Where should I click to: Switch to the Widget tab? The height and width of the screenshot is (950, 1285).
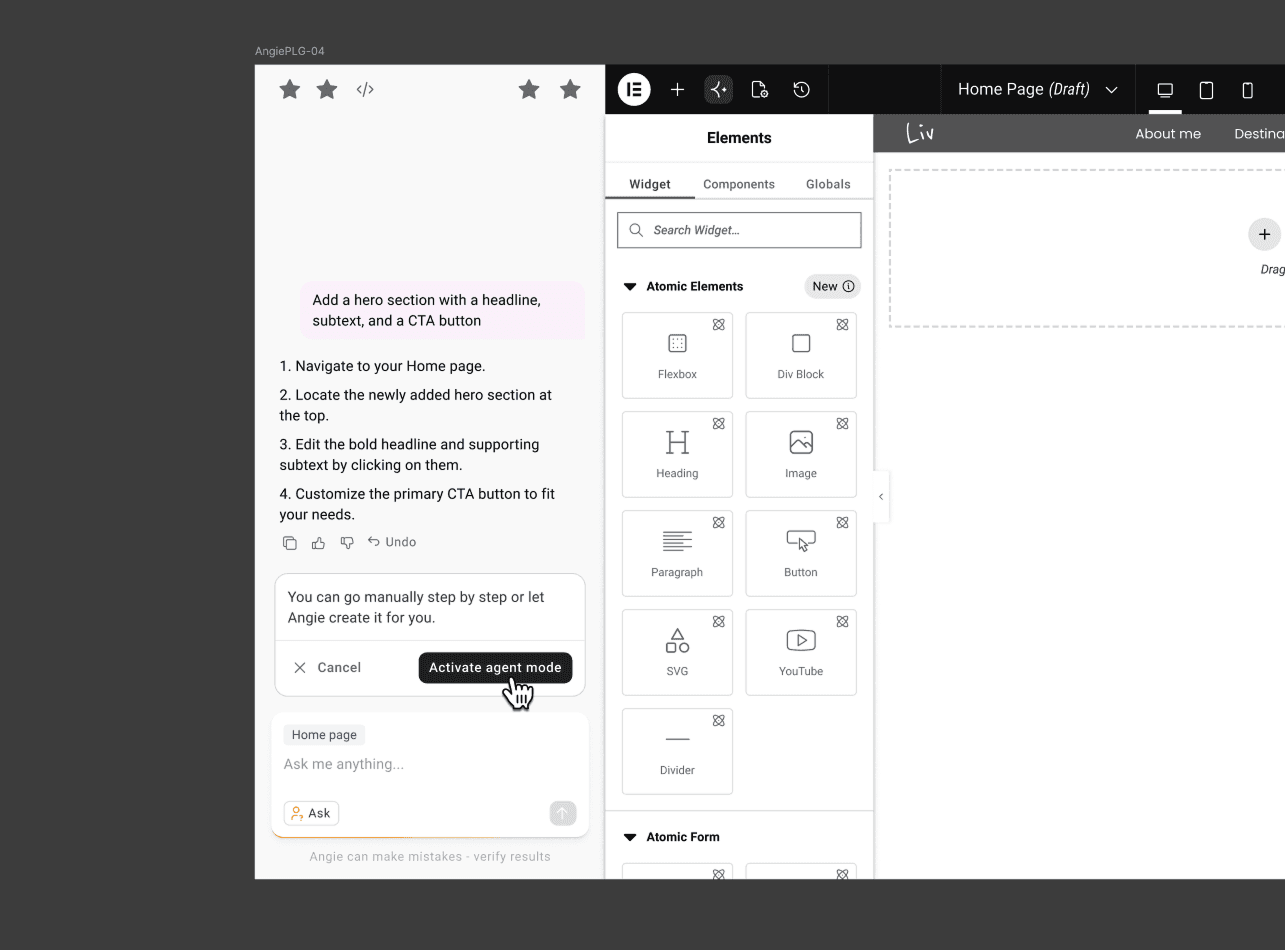click(x=650, y=184)
